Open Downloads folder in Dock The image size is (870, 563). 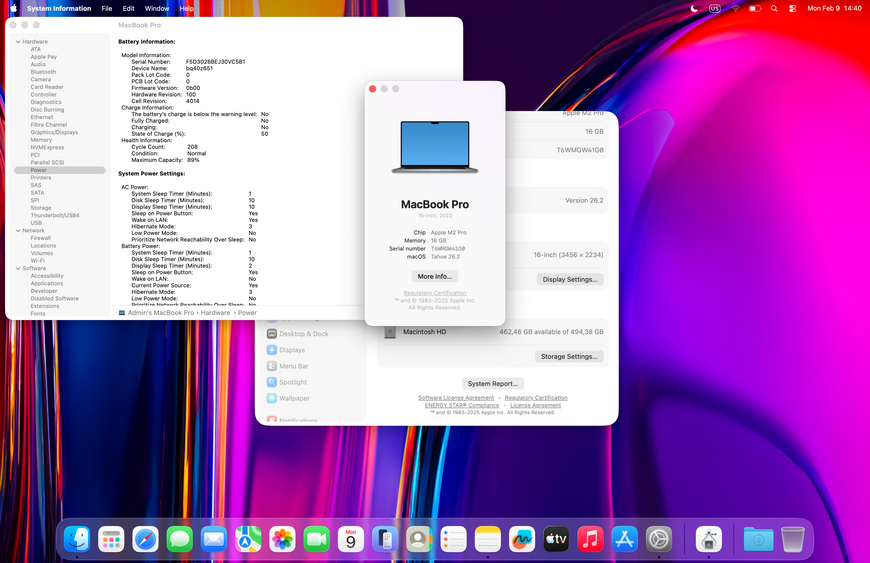(758, 539)
